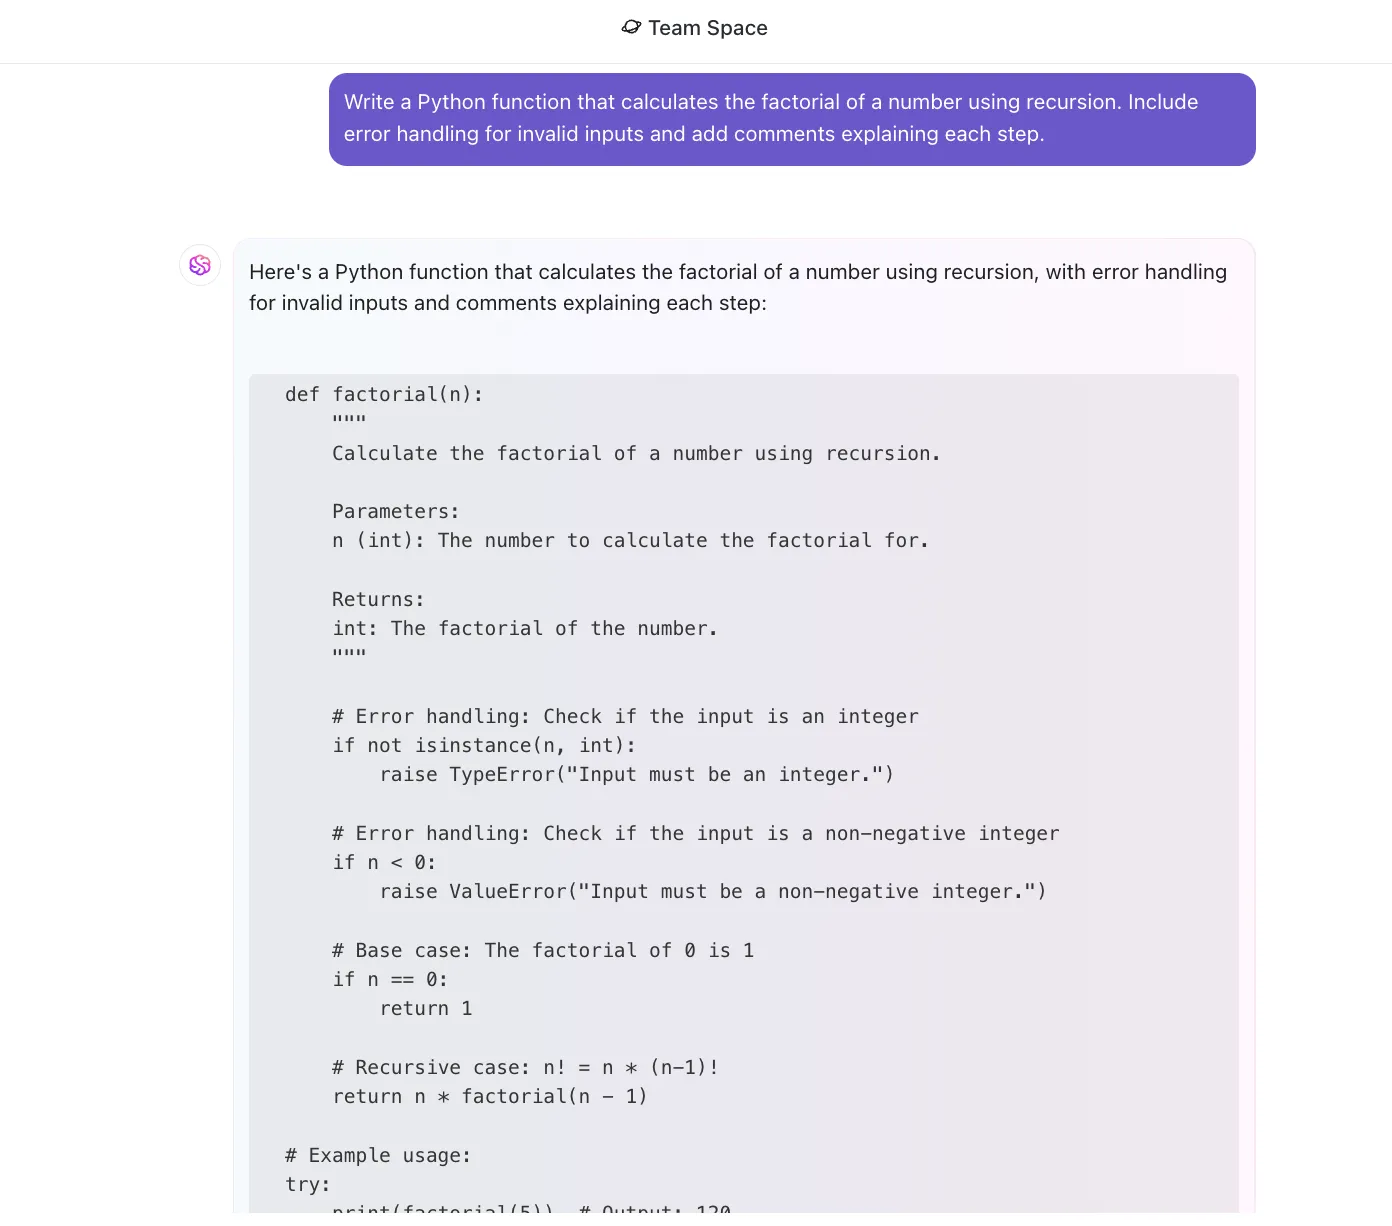
Task: Click the 'if n < 0:' code line
Action: pyautogui.click(x=384, y=862)
